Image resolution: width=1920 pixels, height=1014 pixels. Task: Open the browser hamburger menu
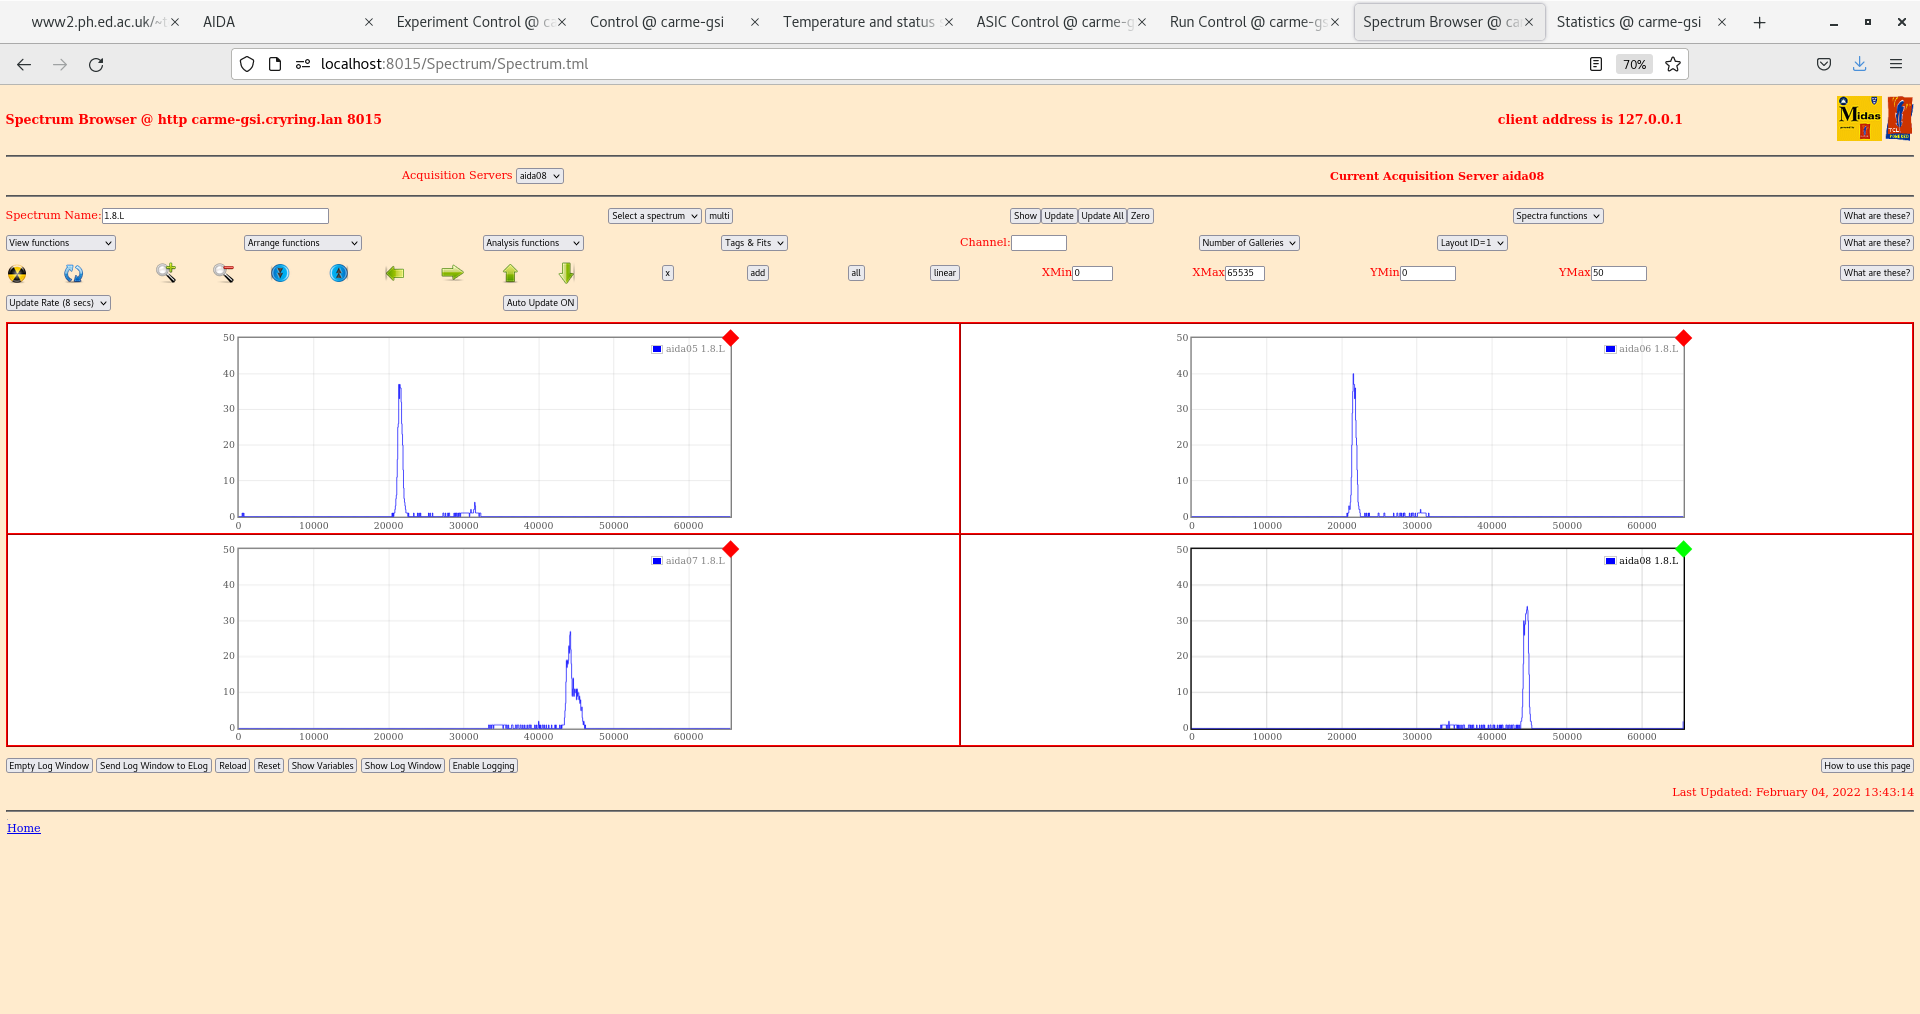[x=1896, y=64]
